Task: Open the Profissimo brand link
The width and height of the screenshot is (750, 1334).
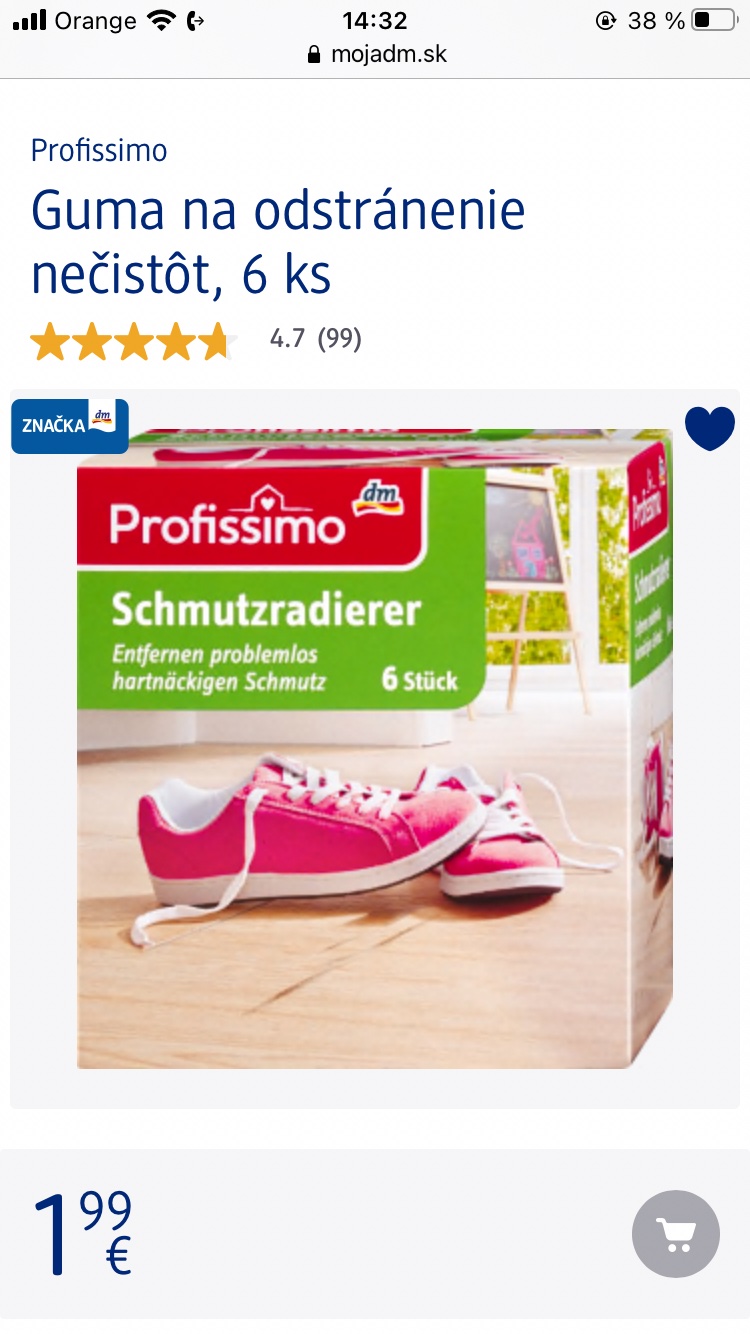Action: tap(99, 151)
